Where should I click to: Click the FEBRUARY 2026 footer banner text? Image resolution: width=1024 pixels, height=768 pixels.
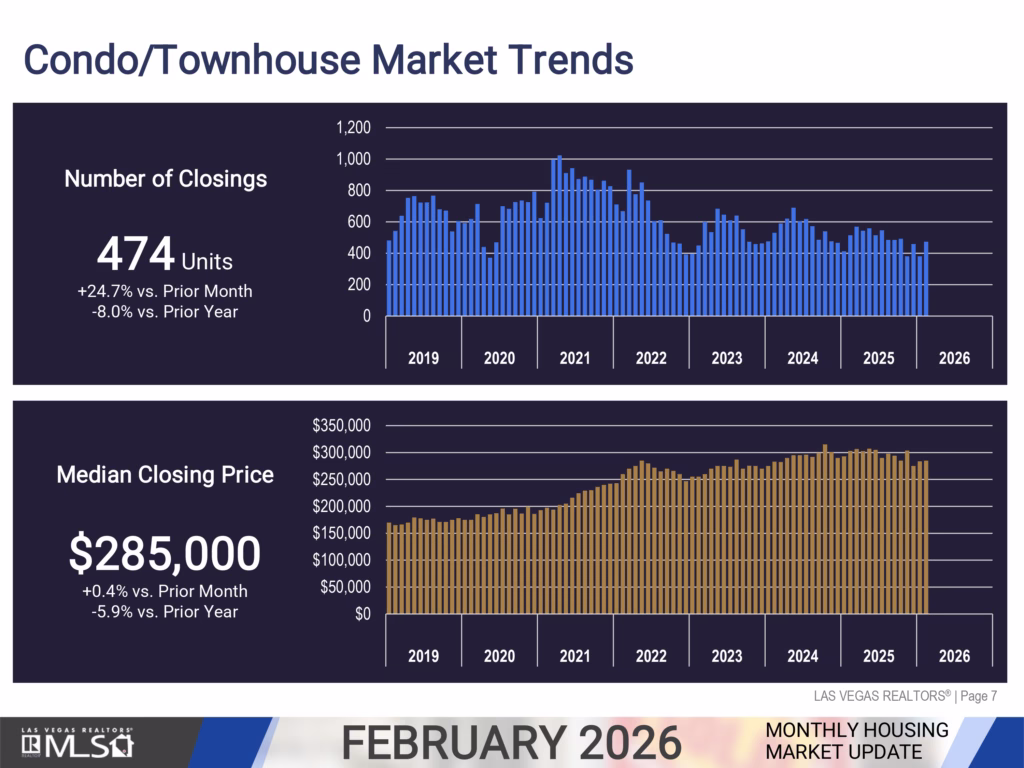coord(512,743)
